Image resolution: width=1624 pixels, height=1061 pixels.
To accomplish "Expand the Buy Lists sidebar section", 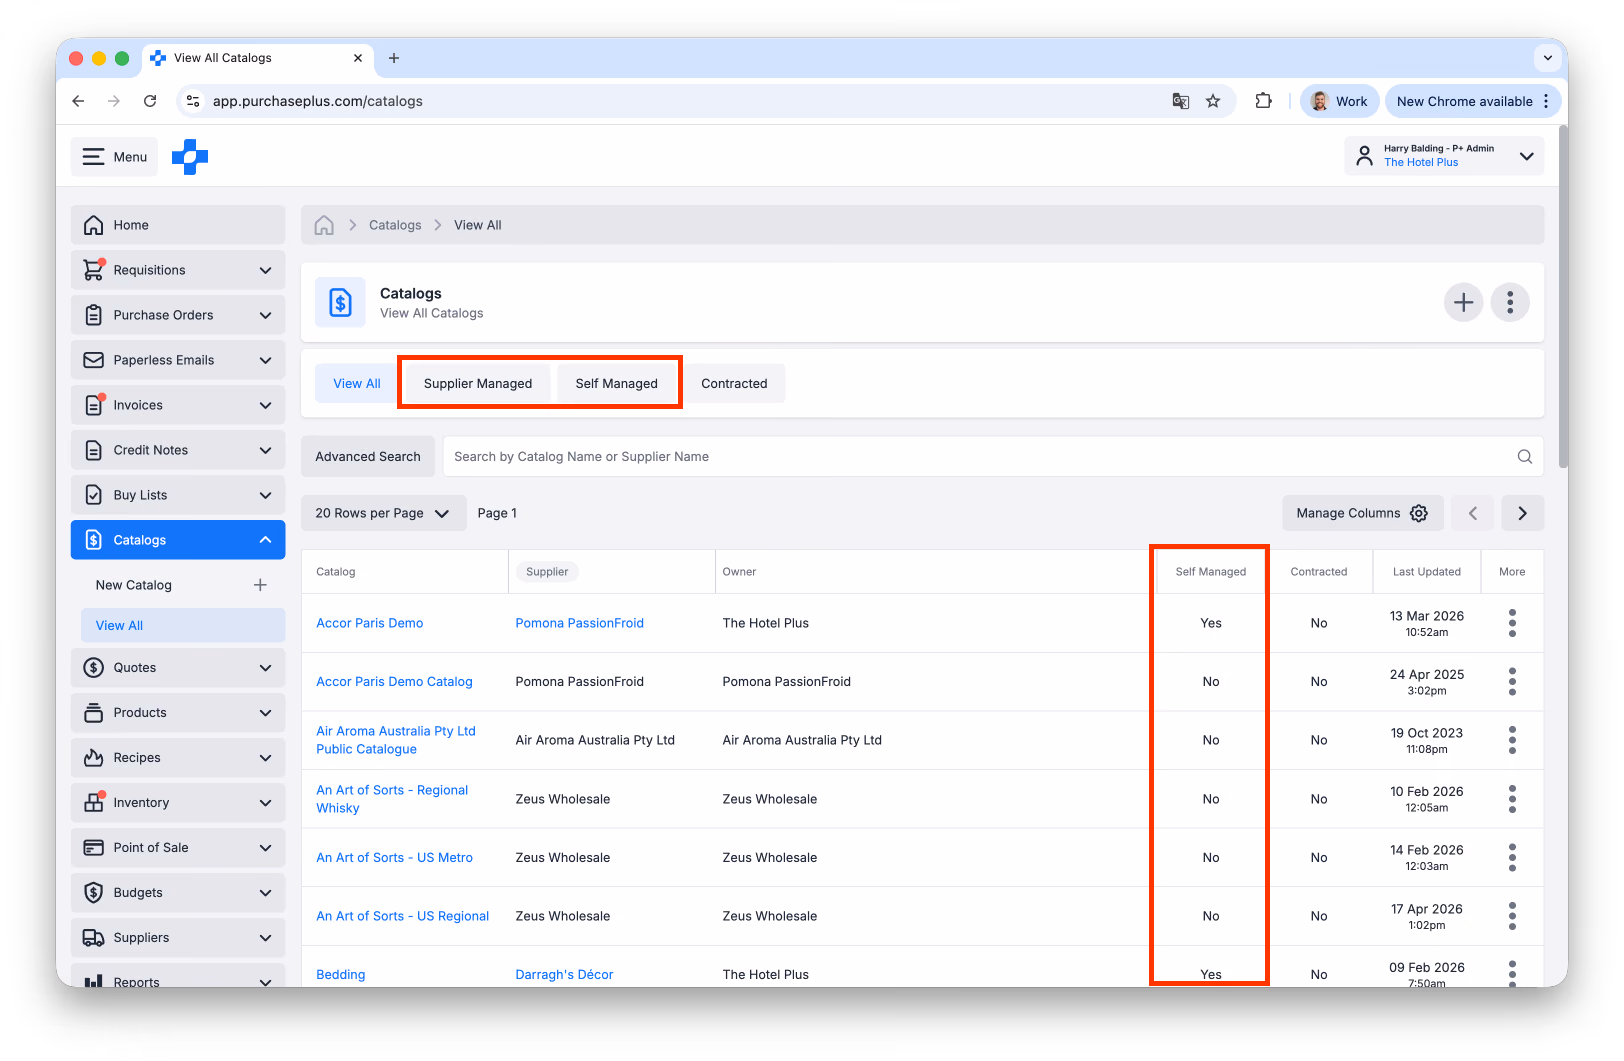I will [x=178, y=495].
